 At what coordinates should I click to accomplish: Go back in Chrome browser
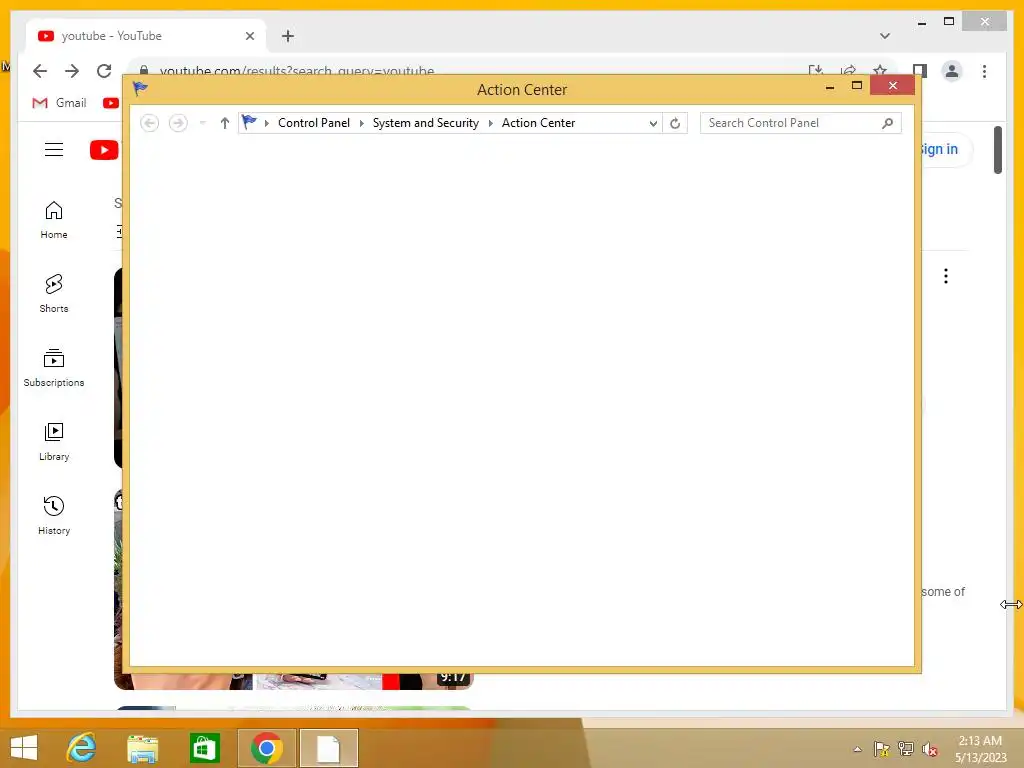40,71
